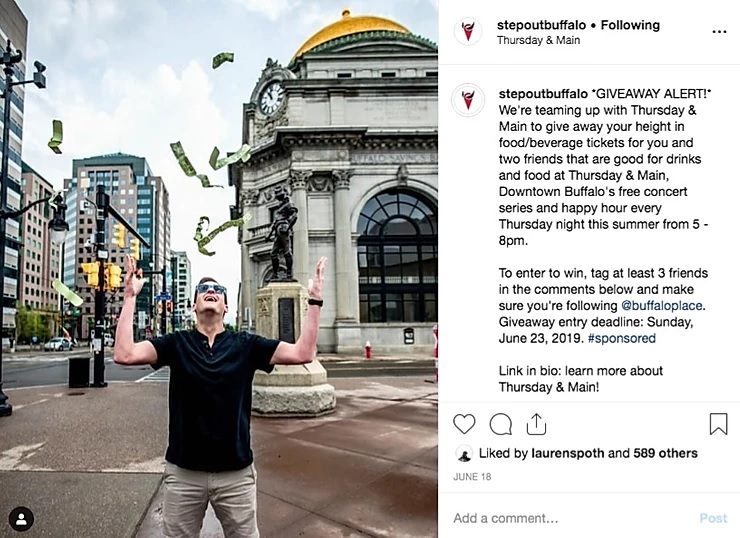This screenshot has height=538, width=740.
Task: Submit the comment with Post button
Action: [x=713, y=518]
